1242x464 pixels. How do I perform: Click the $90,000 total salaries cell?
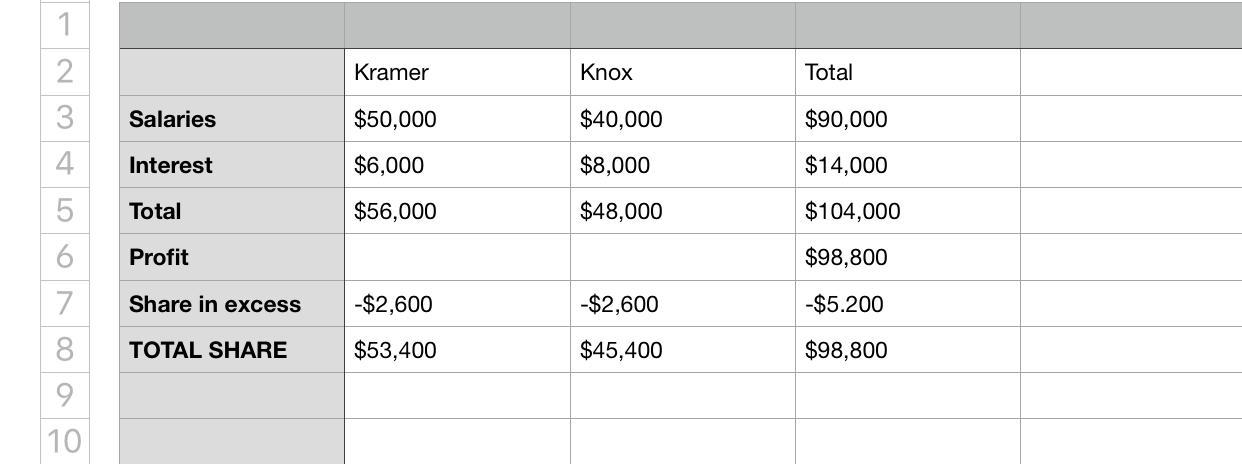tap(908, 119)
